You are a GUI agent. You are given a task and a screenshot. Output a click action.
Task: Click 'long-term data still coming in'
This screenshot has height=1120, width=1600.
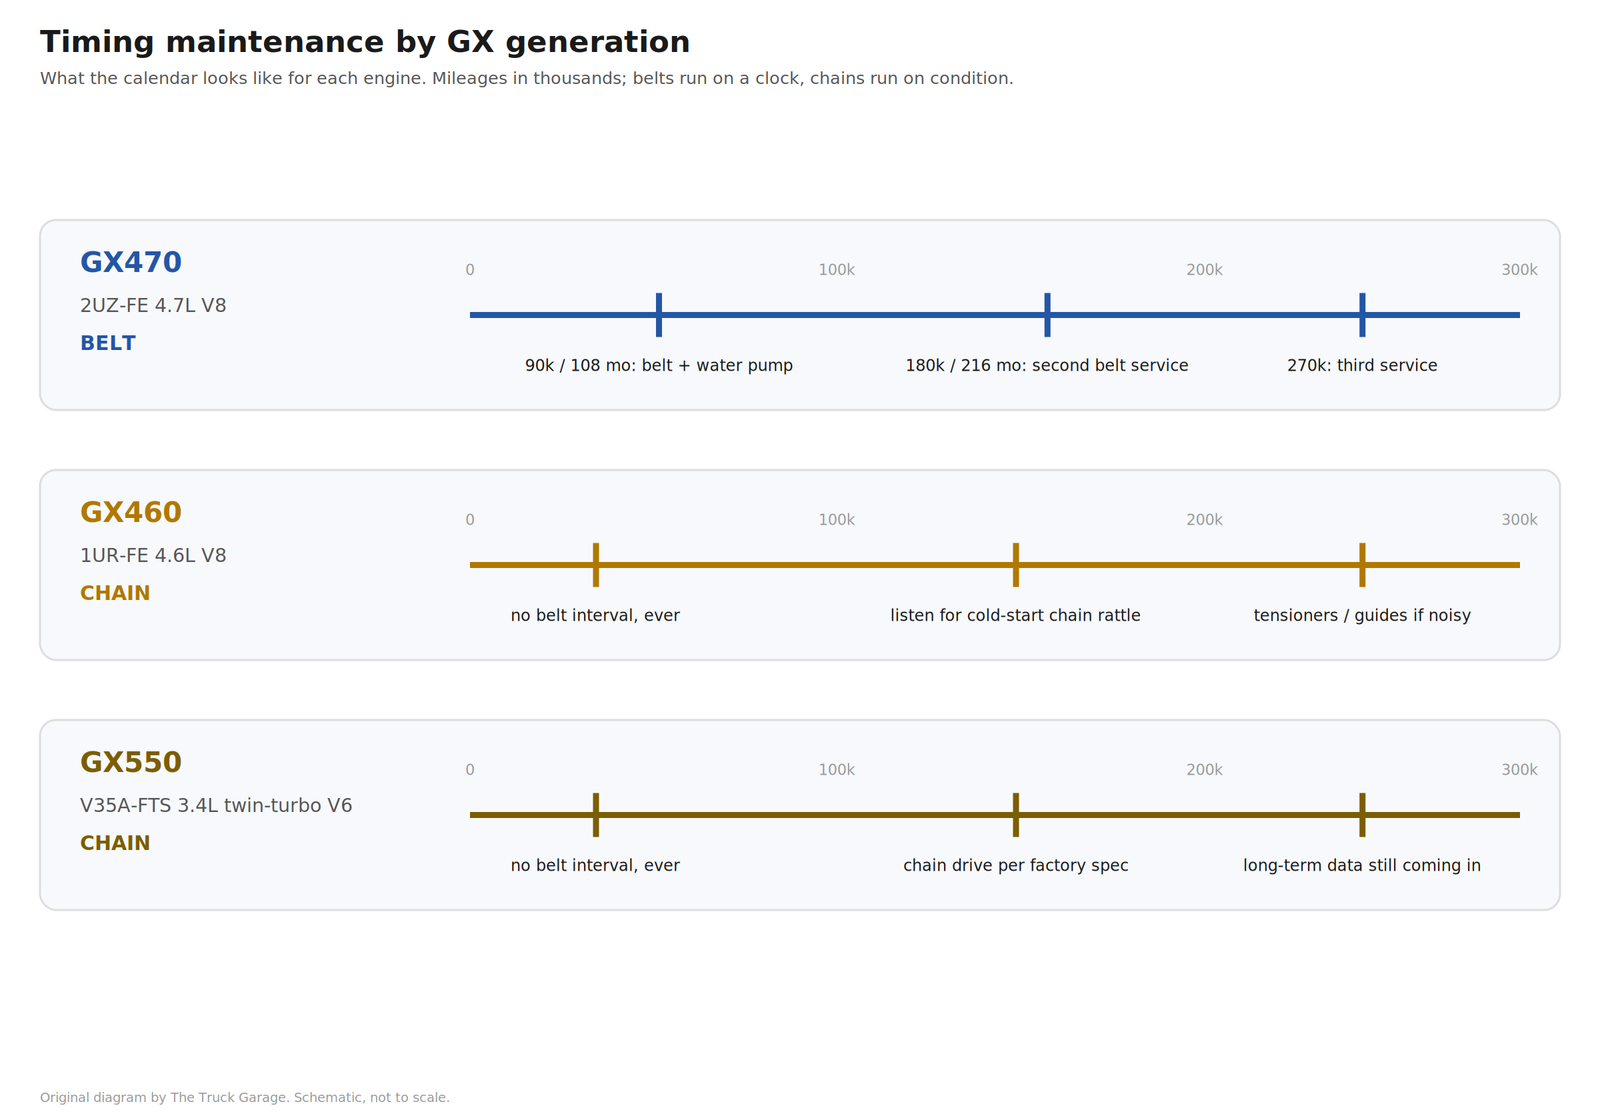click(1362, 866)
